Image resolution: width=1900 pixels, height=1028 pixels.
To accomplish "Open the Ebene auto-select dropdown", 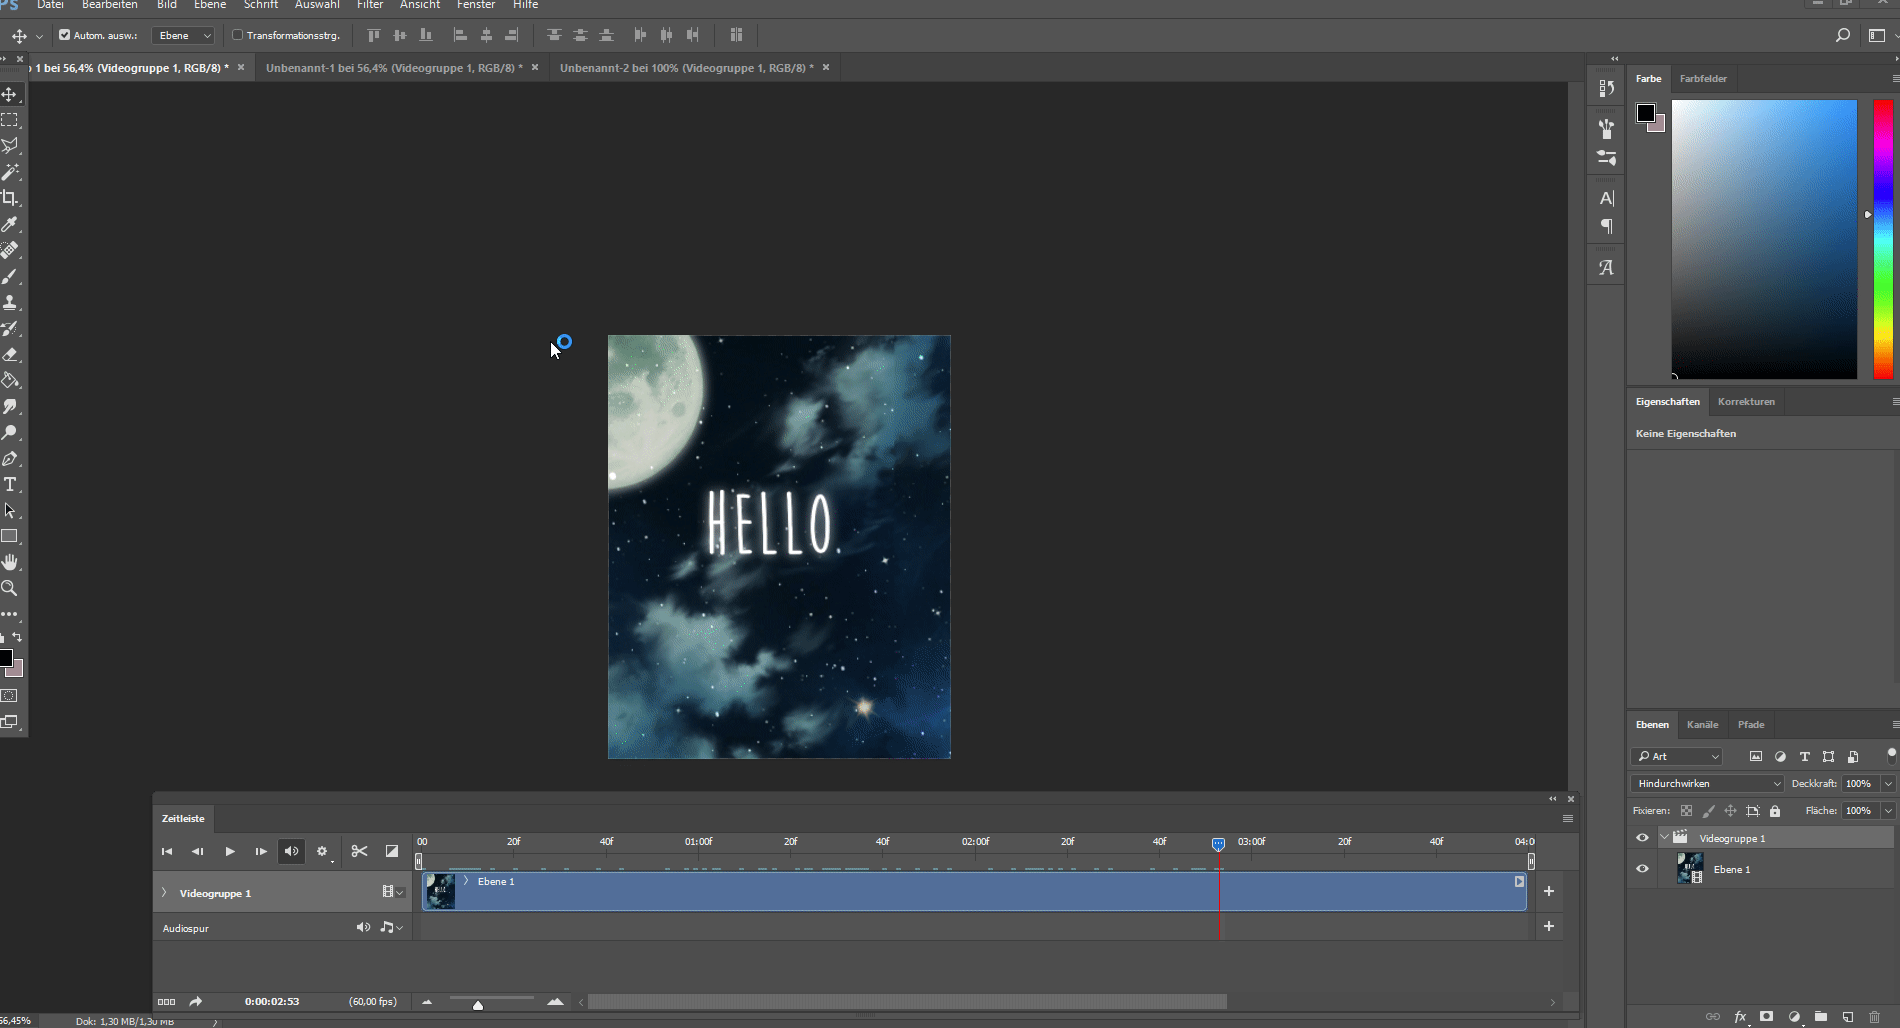I will (x=183, y=35).
